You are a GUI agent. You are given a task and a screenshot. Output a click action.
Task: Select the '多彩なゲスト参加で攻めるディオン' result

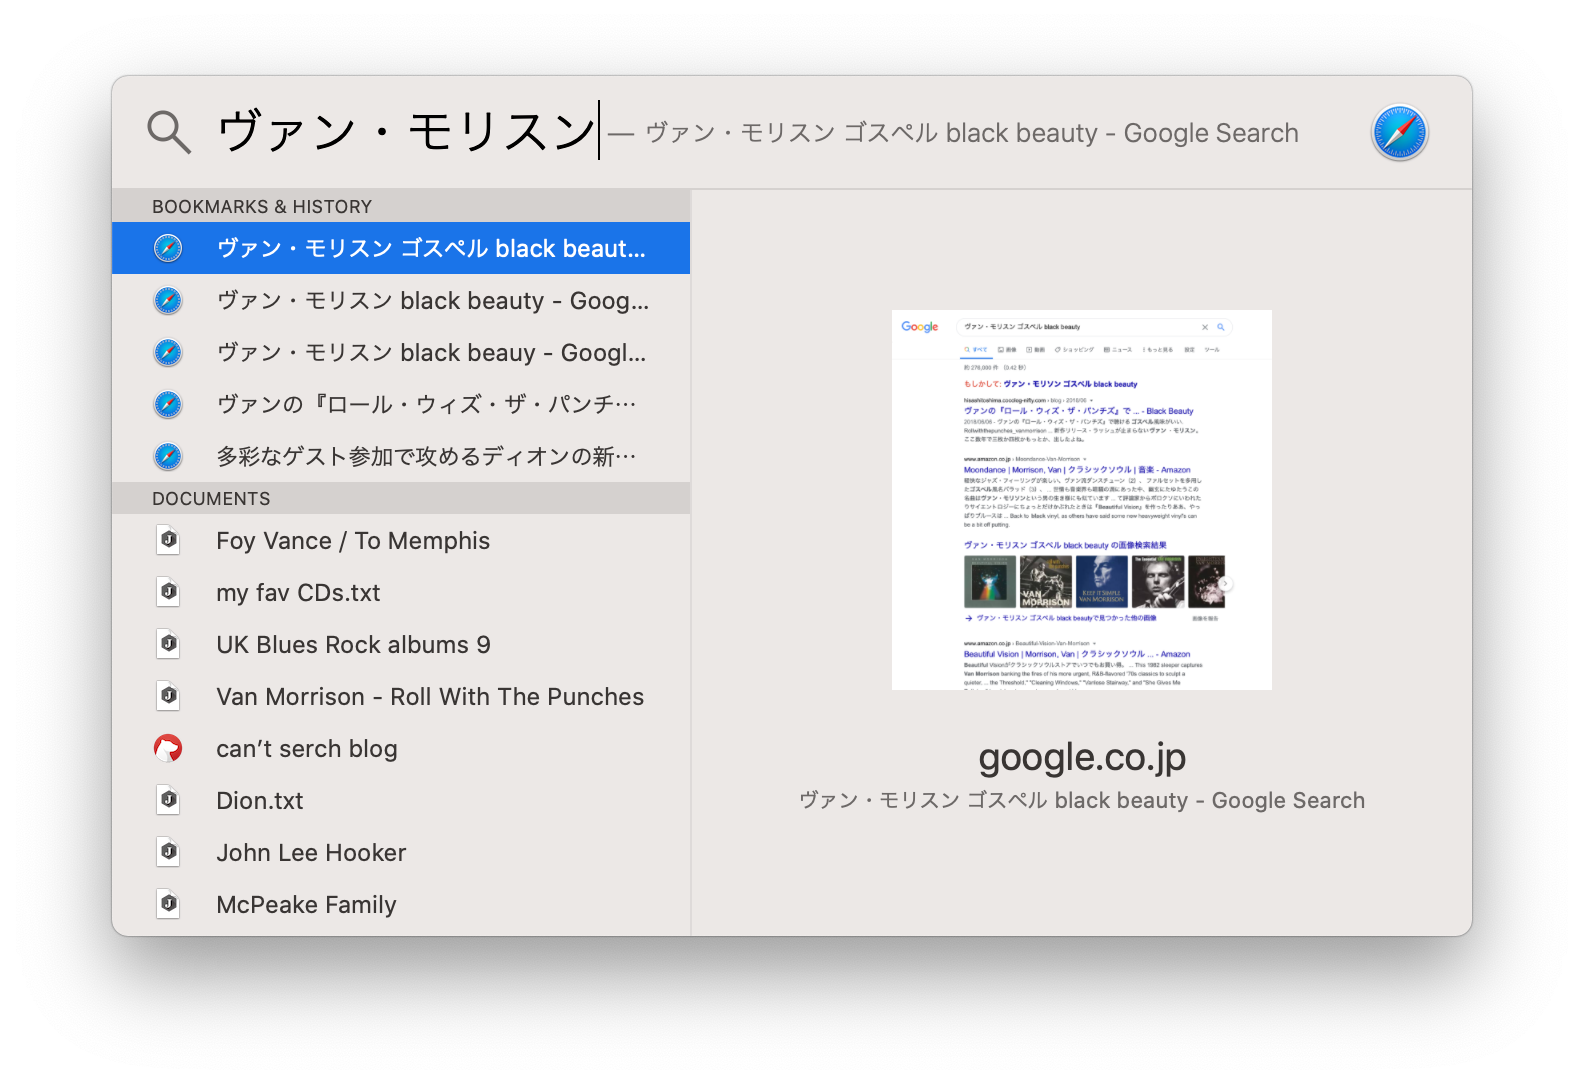(401, 456)
